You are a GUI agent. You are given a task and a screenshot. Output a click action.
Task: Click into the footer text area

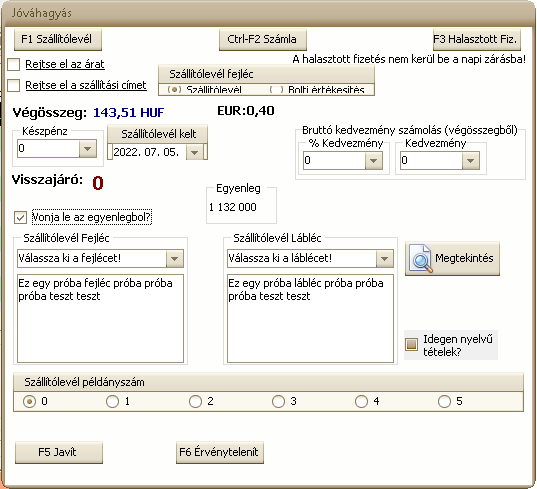point(310,318)
